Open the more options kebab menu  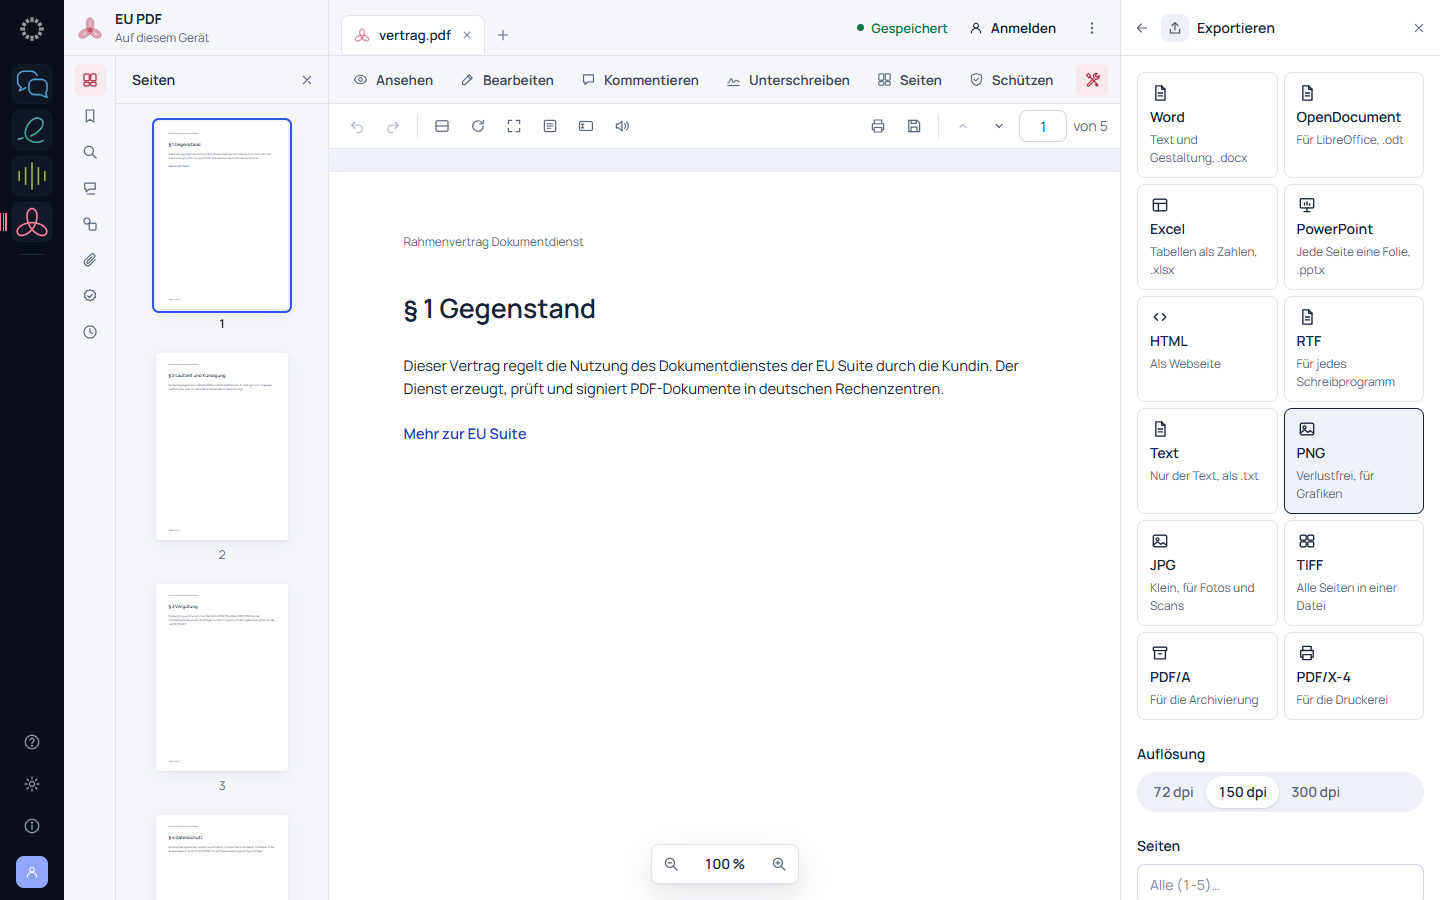tap(1092, 28)
